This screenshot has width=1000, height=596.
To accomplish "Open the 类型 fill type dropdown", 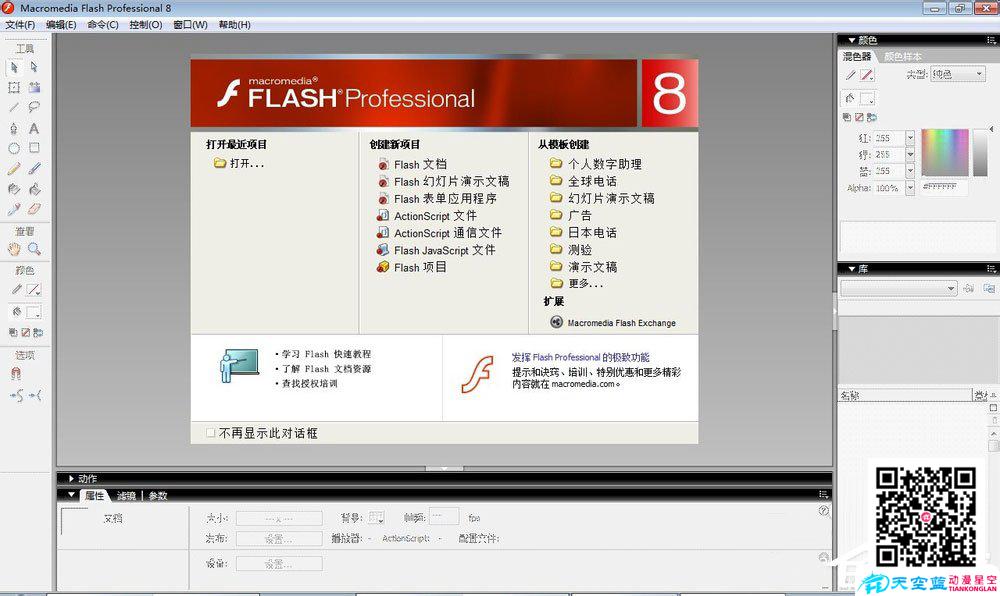I will click(957, 74).
